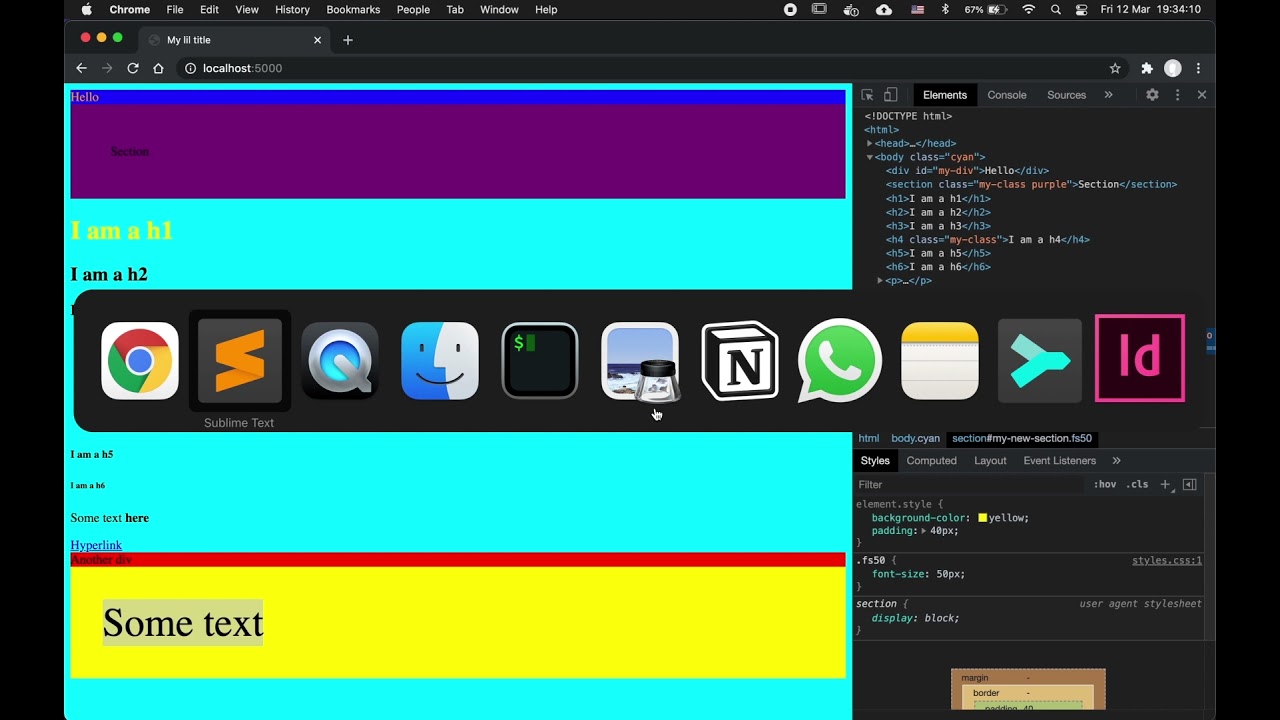
Task: Toggle the computed styles sidebar icon
Action: click(x=1190, y=484)
